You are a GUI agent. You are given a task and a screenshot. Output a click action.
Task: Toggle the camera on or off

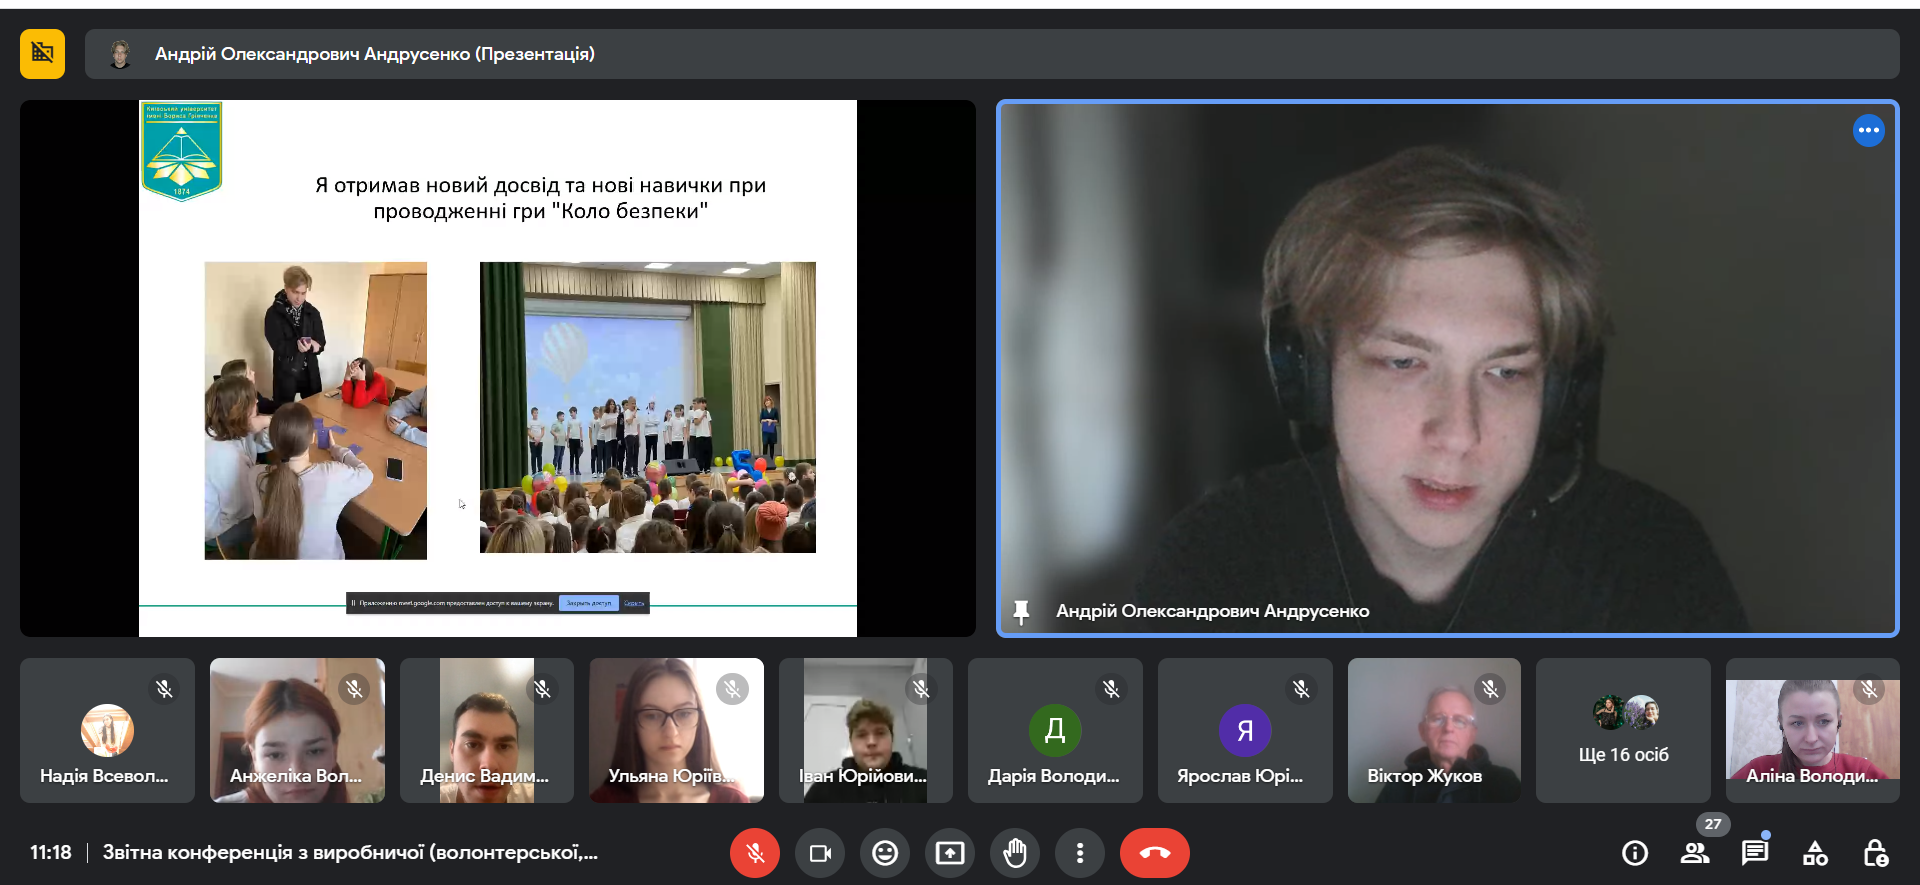coord(820,853)
